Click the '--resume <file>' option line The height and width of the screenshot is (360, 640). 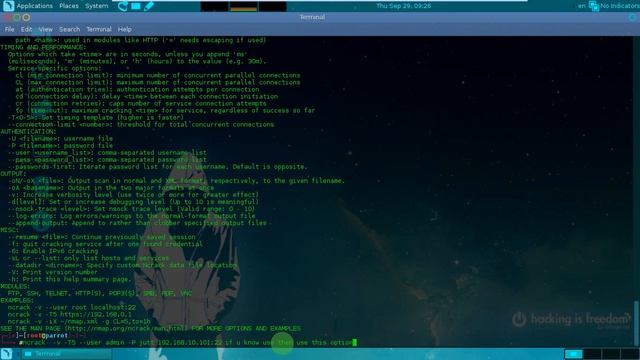coord(102,237)
